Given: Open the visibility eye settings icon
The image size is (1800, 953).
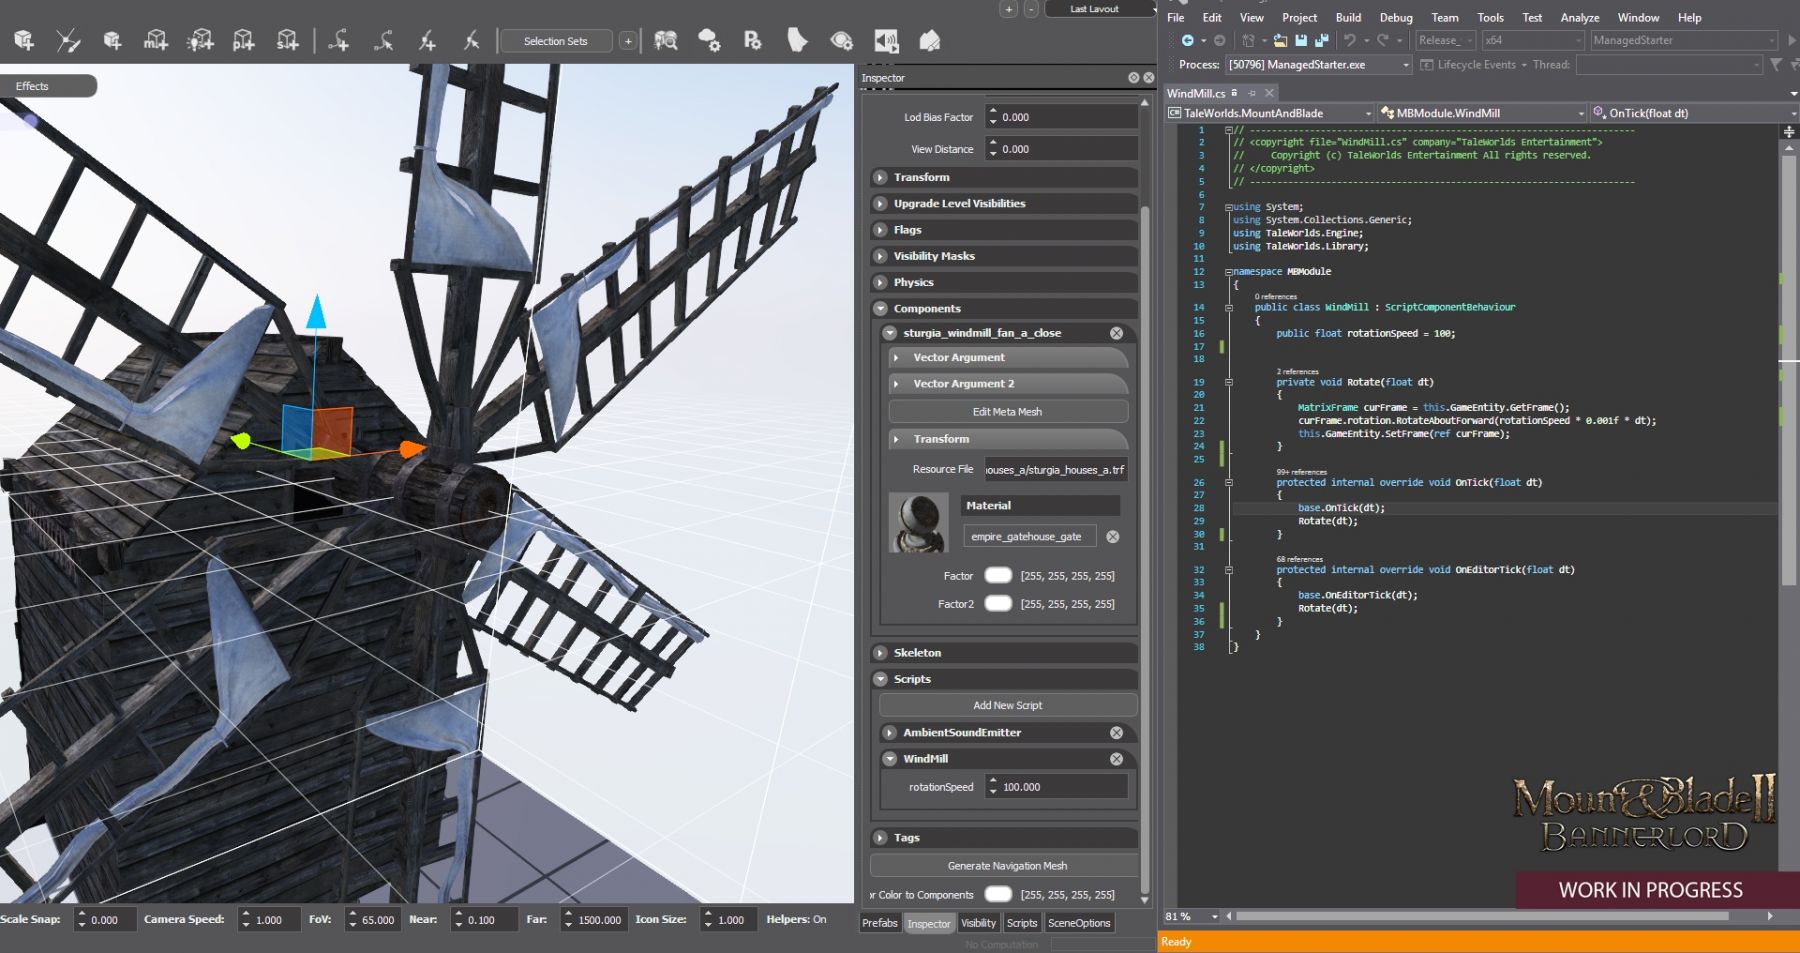Looking at the screenshot, I should [841, 40].
